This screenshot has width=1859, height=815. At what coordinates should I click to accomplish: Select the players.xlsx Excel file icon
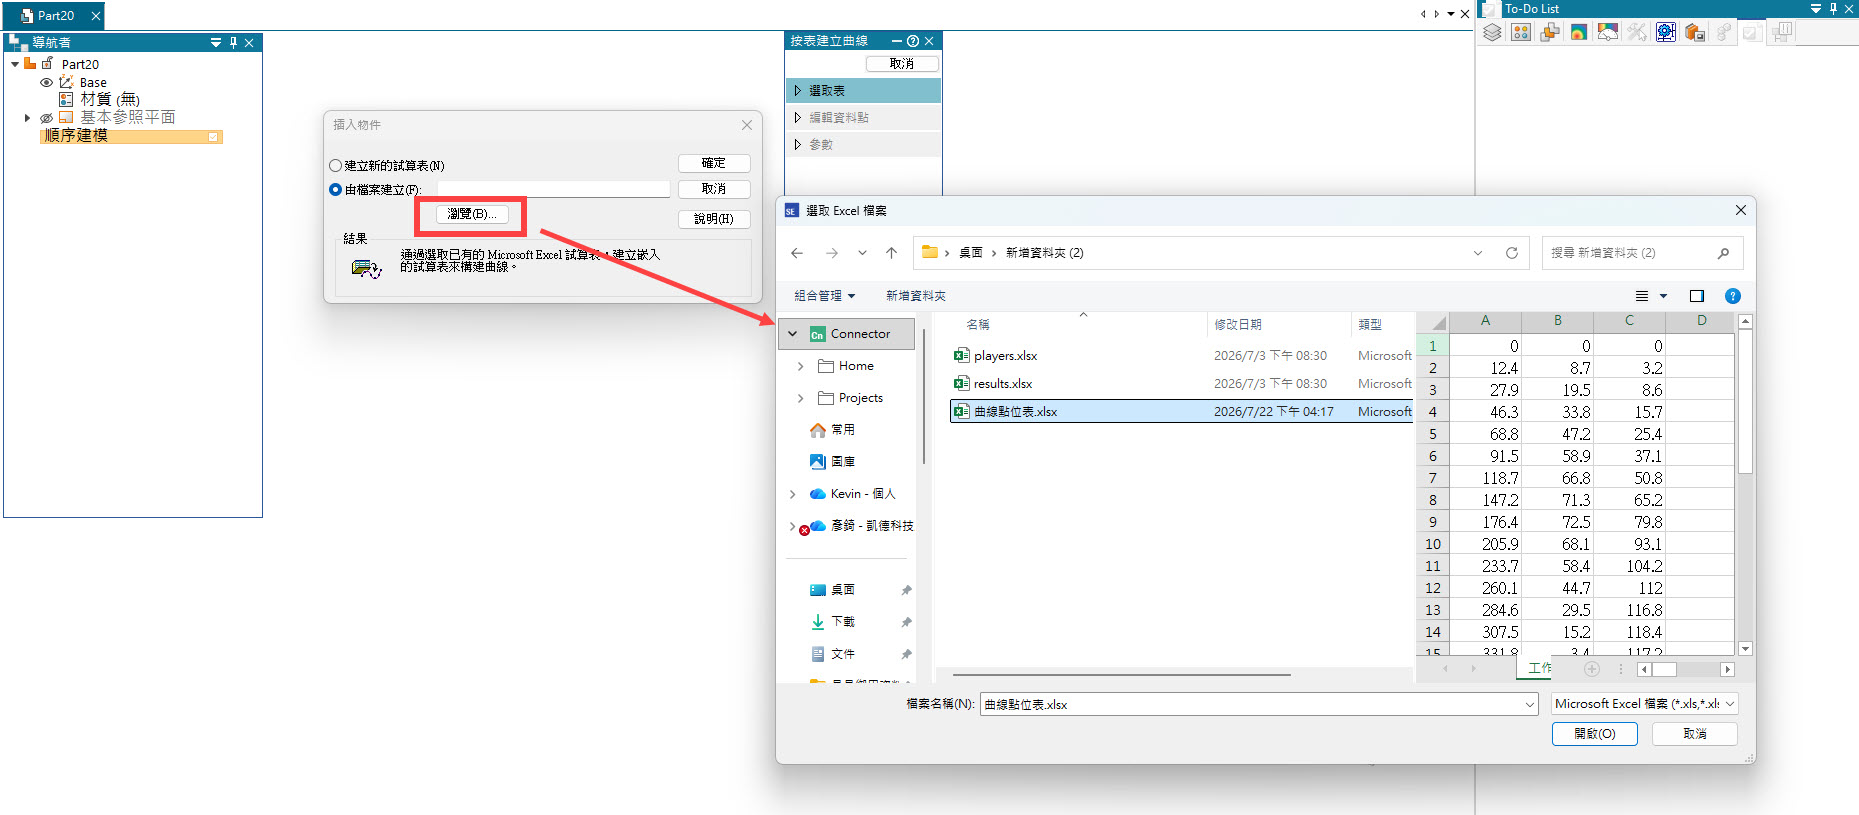pos(961,355)
